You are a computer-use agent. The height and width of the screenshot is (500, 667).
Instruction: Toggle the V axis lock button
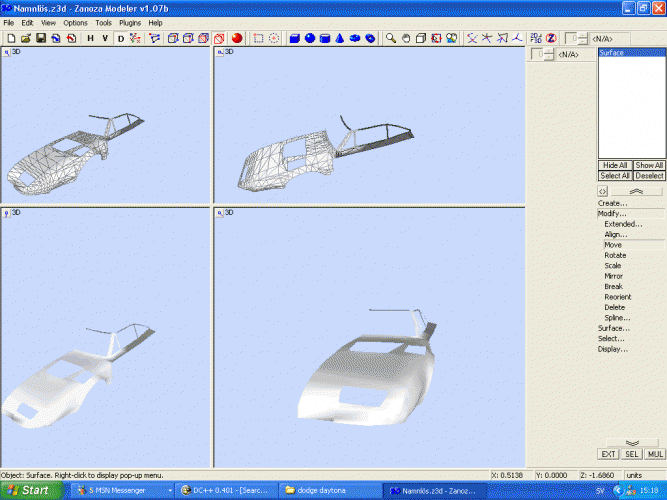tap(105, 38)
